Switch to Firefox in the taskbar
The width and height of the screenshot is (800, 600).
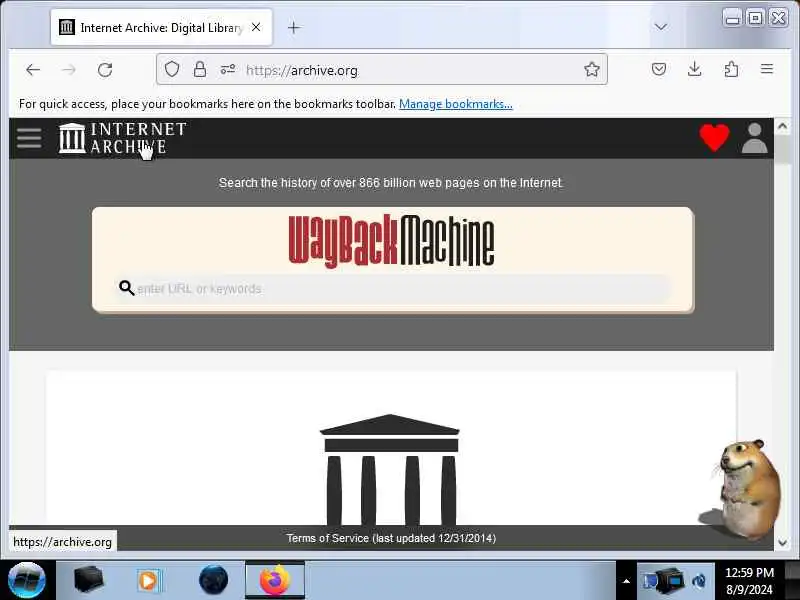pos(275,580)
